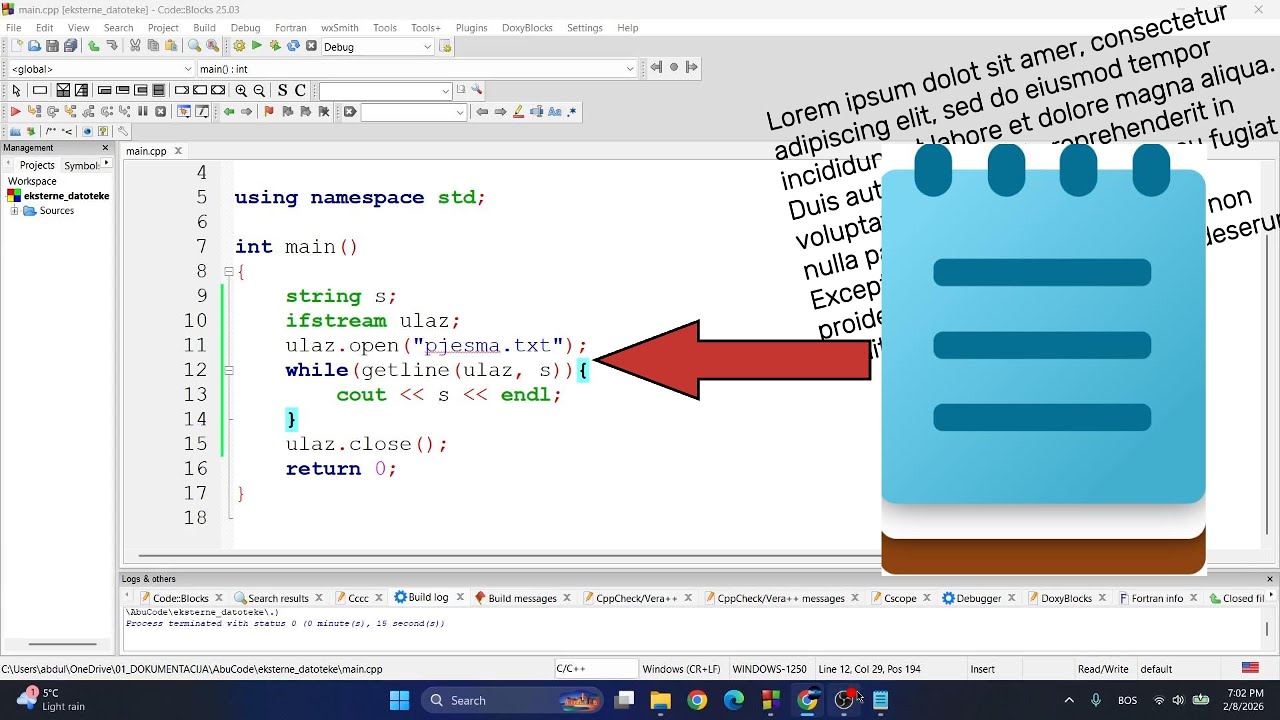
Task: Cut selection using the scissors icon
Action: click(x=135, y=46)
